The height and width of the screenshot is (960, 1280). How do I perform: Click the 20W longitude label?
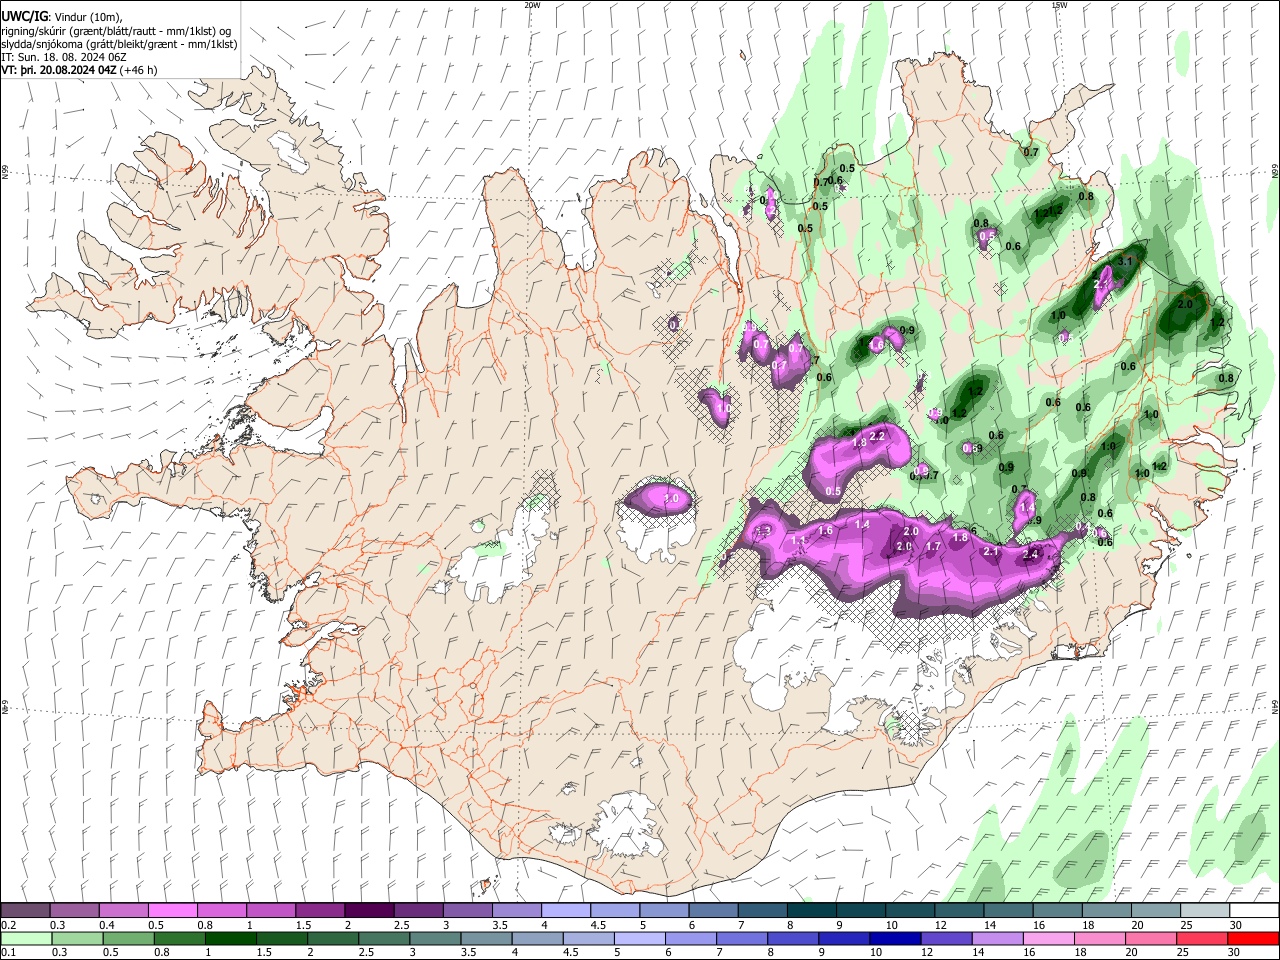coord(532,5)
